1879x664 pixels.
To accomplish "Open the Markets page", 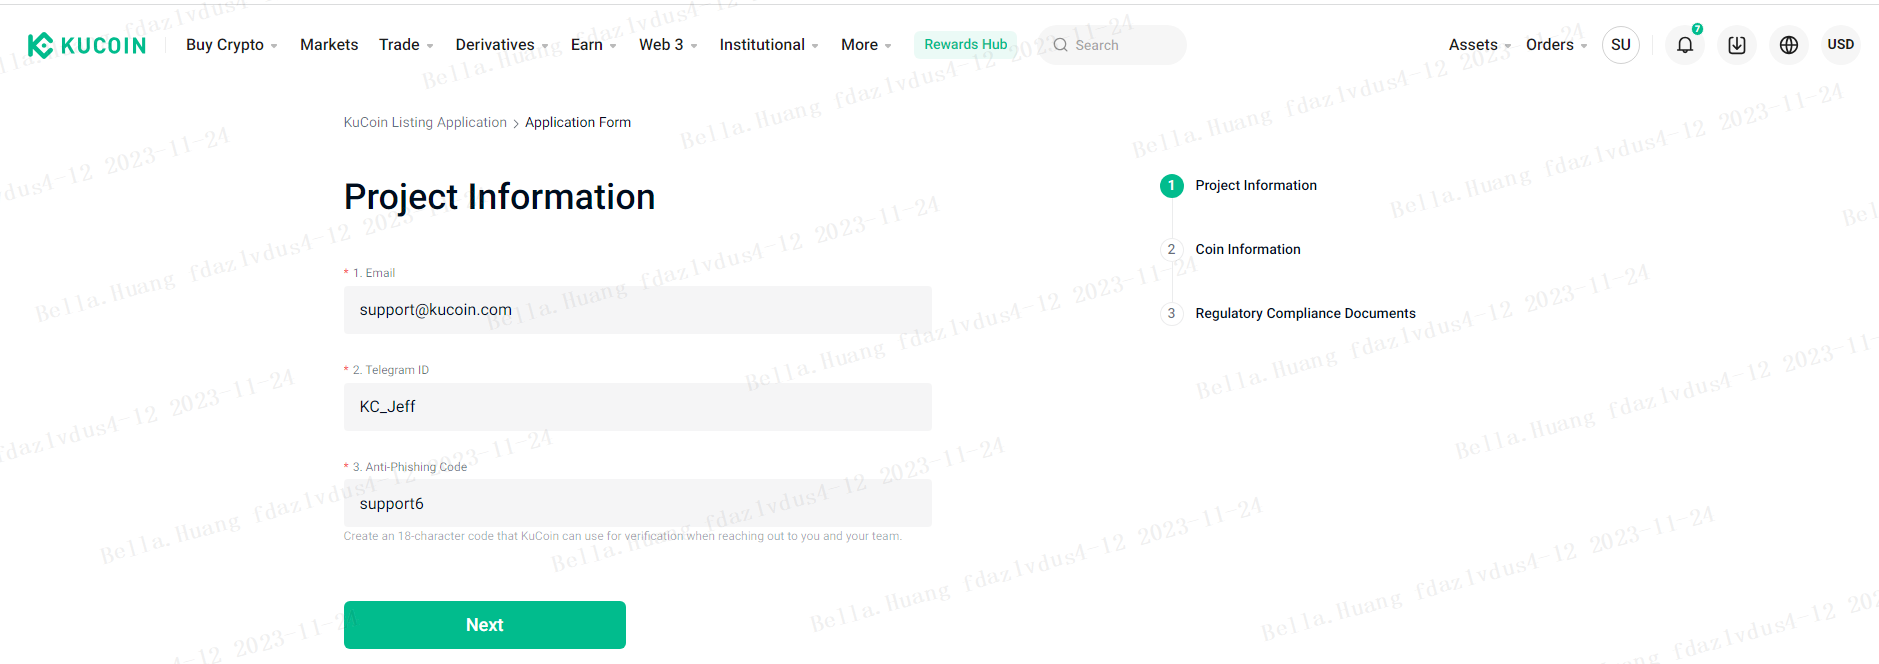I will coord(329,45).
